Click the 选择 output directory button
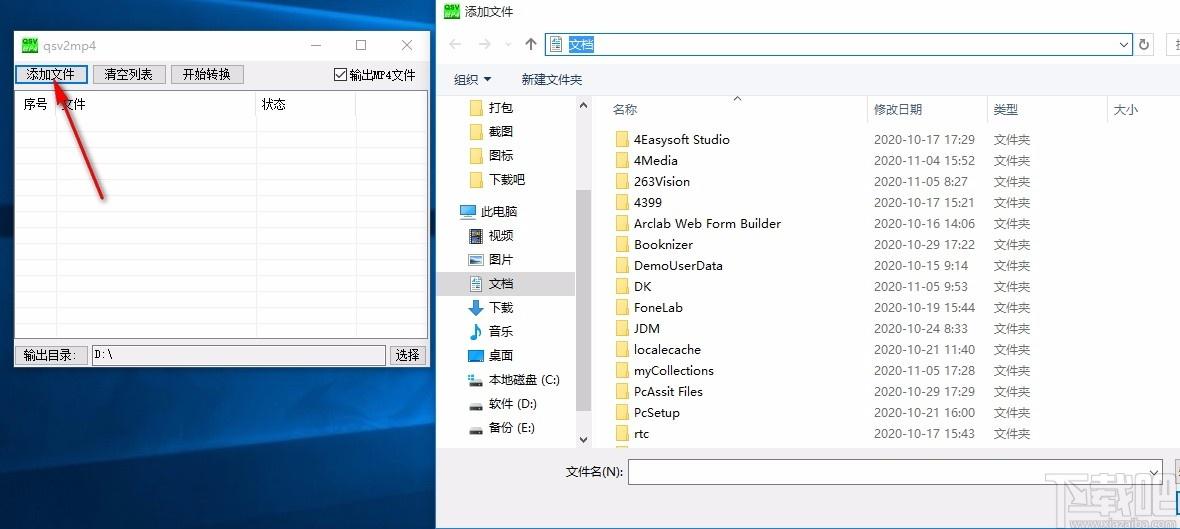Viewport: 1180px width, 529px height. tap(408, 355)
